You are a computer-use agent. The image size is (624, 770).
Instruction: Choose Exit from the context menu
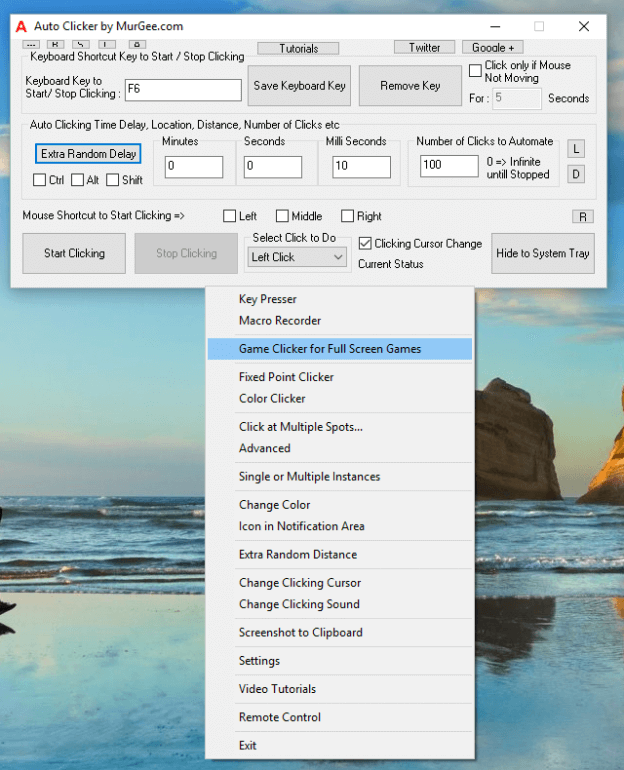pyautogui.click(x=340, y=746)
